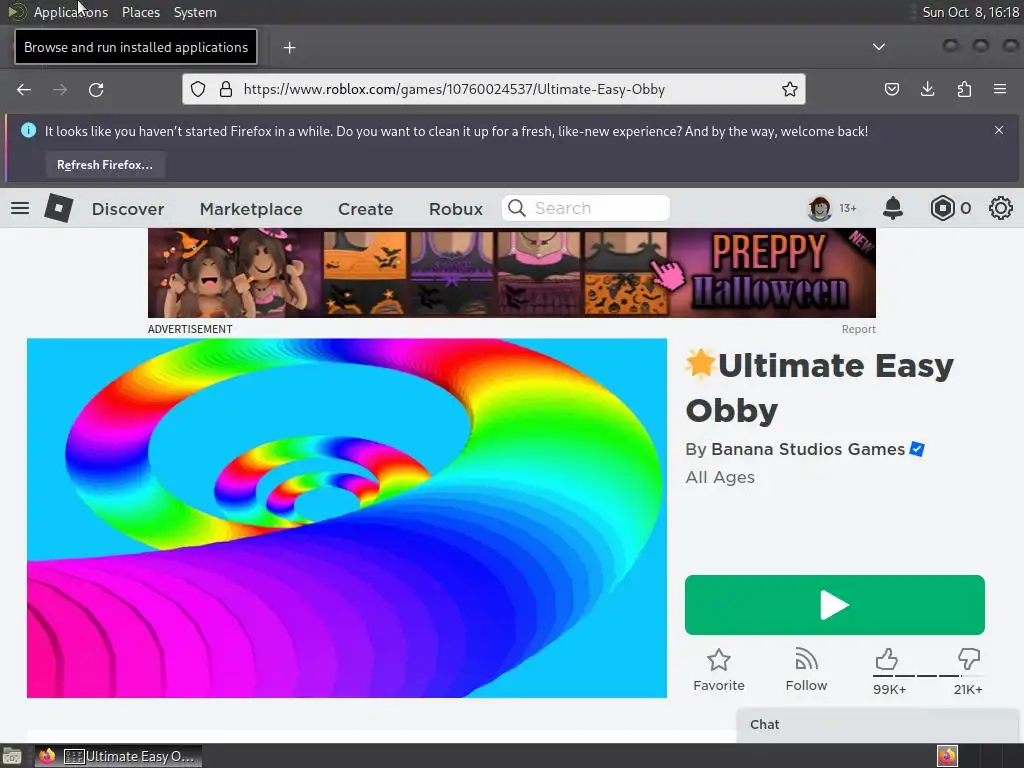Report the advertisement
The height and width of the screenshot is (768, 1024).
click(858, 329)
